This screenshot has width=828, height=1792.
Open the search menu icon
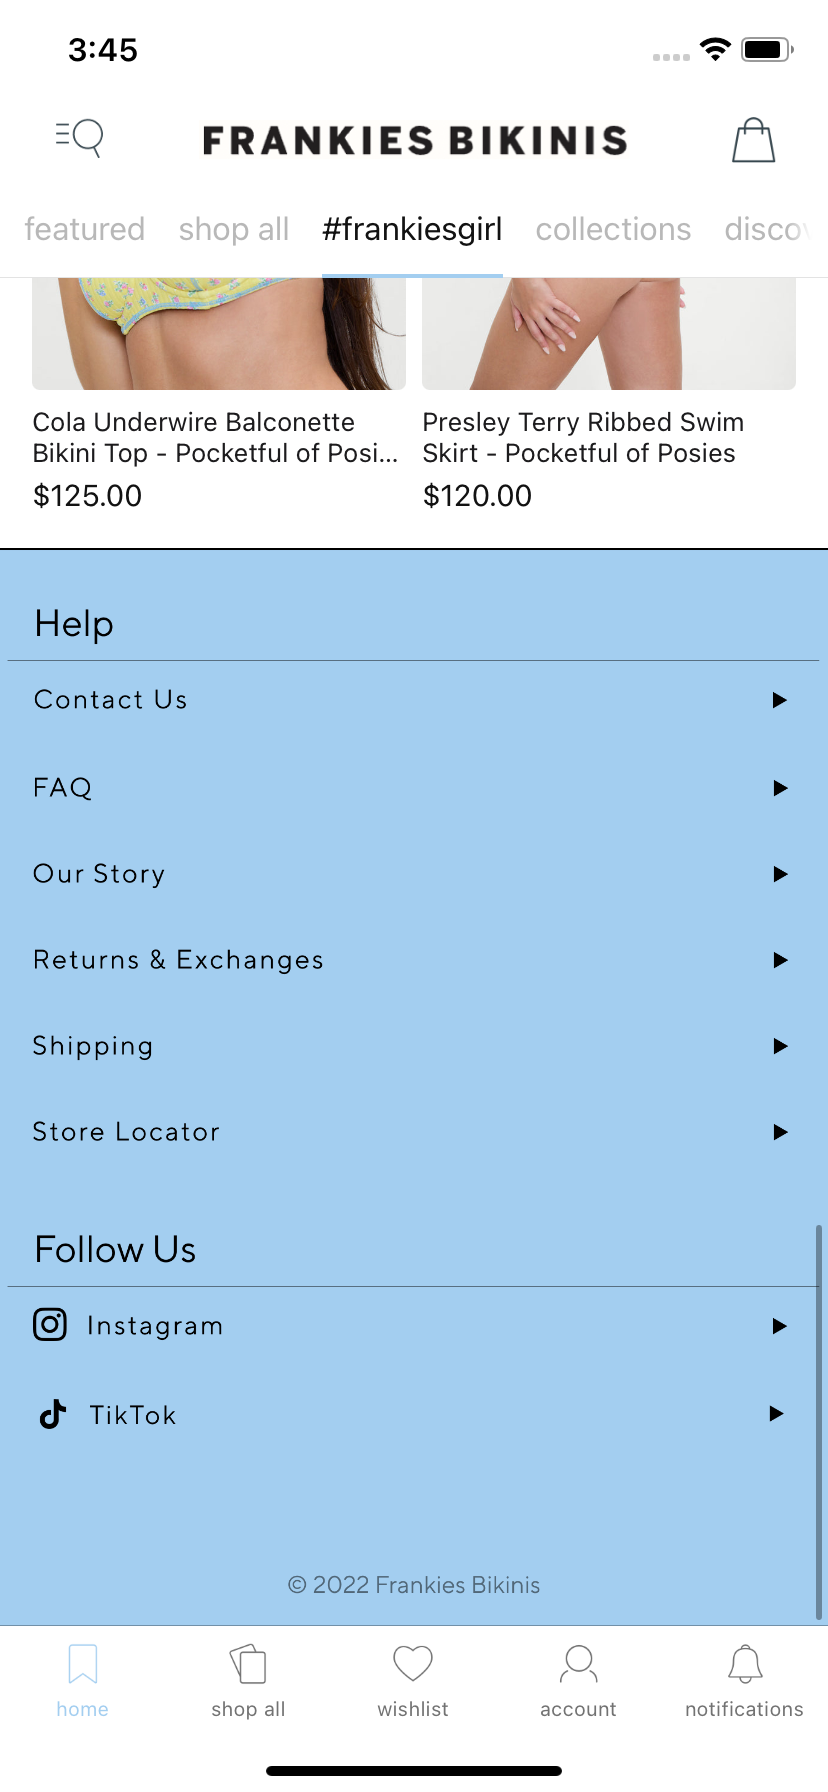tap(80, 138)
